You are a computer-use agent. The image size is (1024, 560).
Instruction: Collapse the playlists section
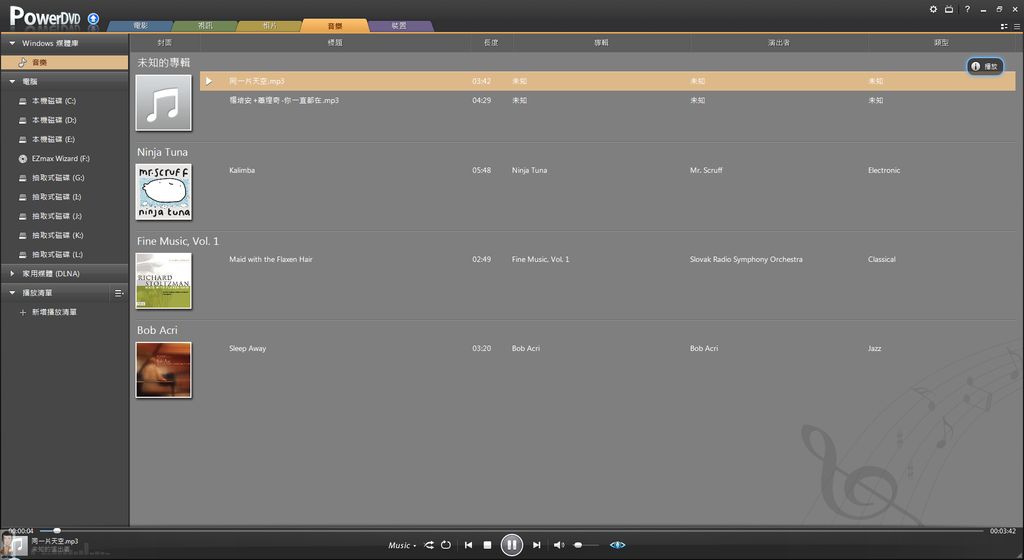pos(12,293)
